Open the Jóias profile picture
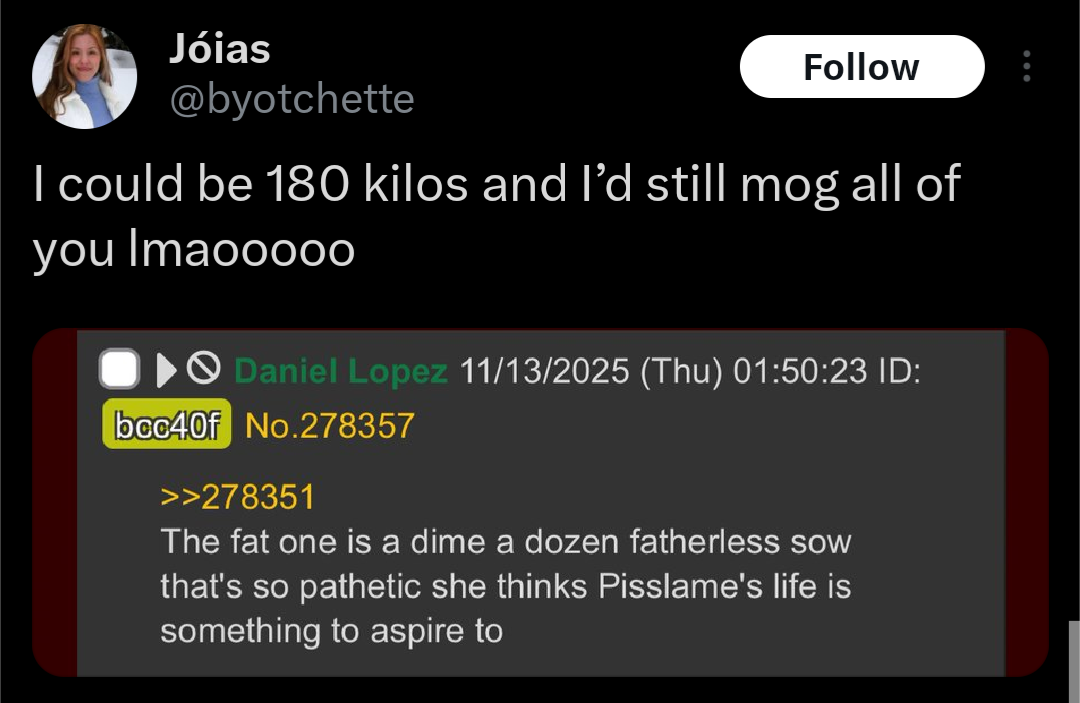 (x=84, y=77)
